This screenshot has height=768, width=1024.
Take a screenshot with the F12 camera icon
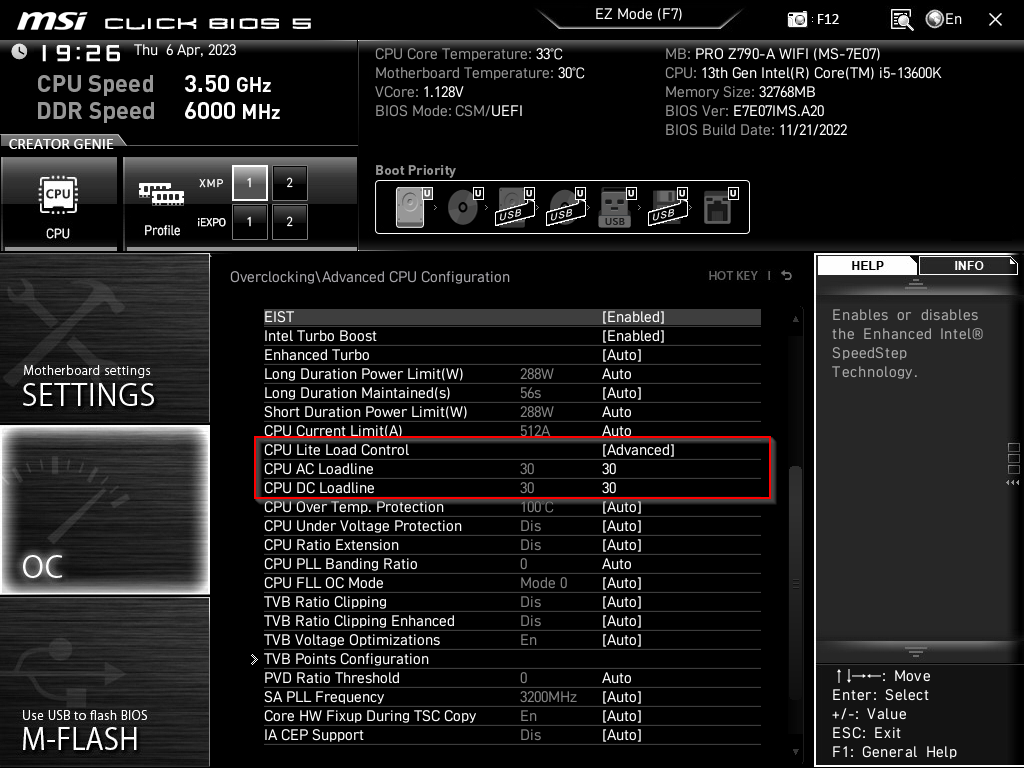click(797, 19)
